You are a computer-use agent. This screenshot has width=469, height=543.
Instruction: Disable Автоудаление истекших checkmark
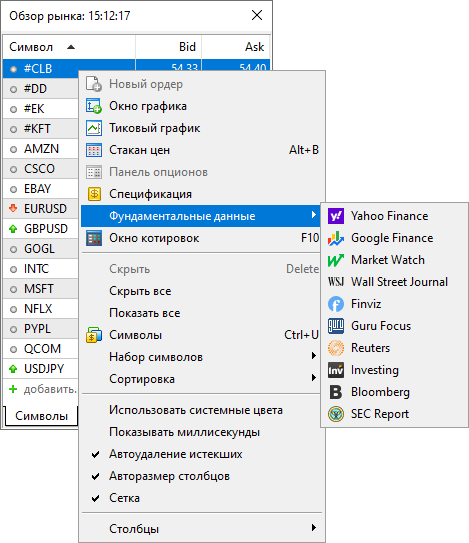click(x=96, y=454)
